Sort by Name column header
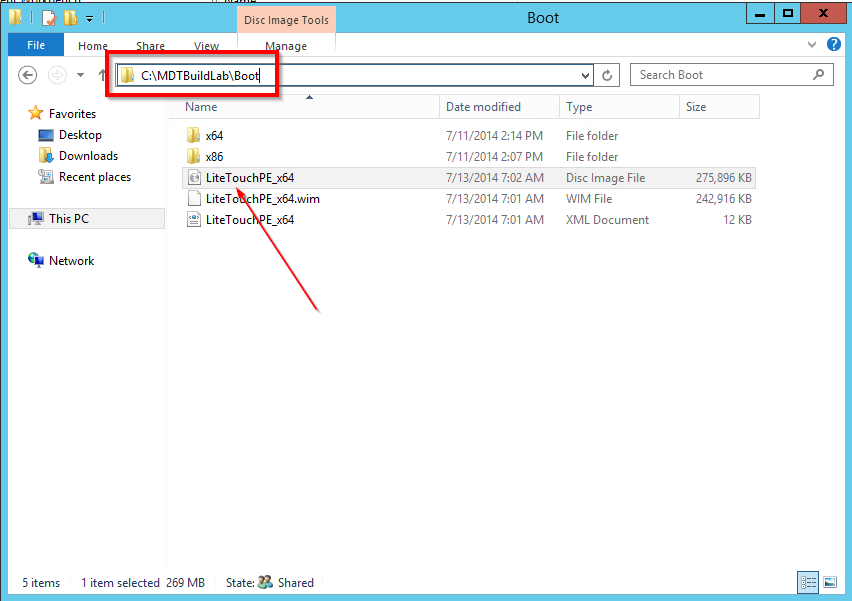The image size is (852, 601). 304,107
